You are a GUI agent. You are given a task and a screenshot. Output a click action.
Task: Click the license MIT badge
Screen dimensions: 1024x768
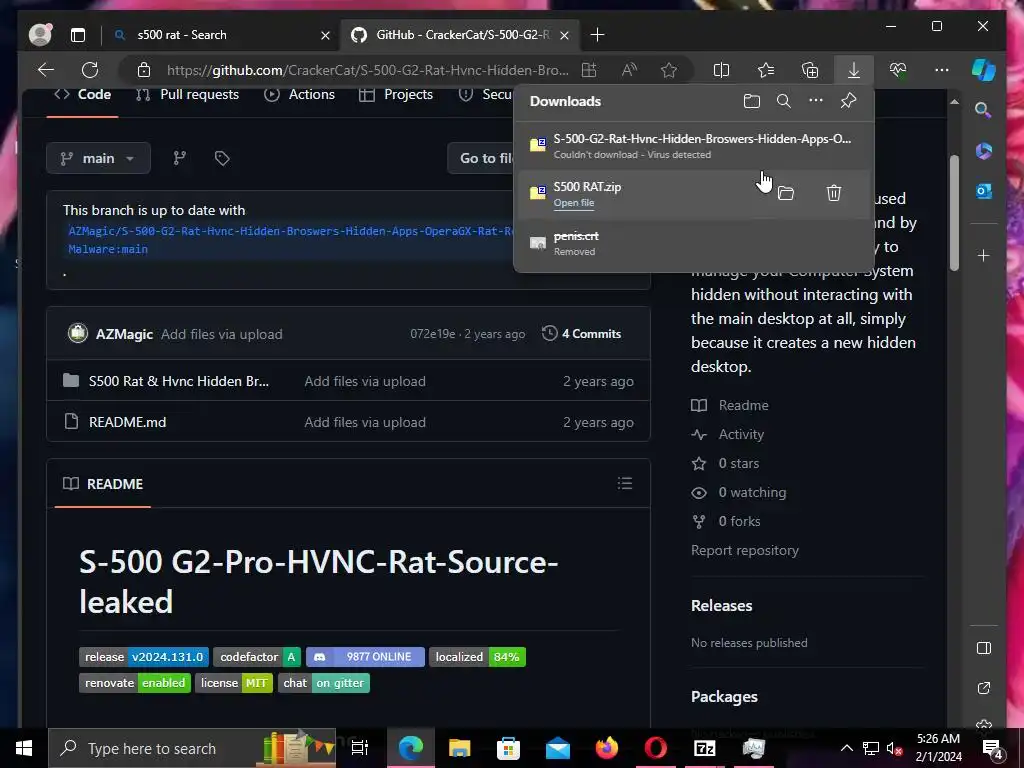(x=234, y=683)
